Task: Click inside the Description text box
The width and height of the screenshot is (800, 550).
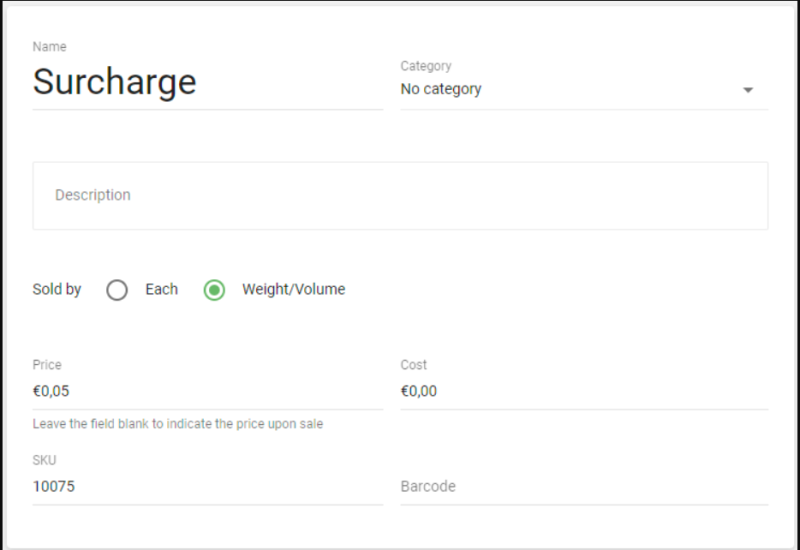Action: coord(400,195)
